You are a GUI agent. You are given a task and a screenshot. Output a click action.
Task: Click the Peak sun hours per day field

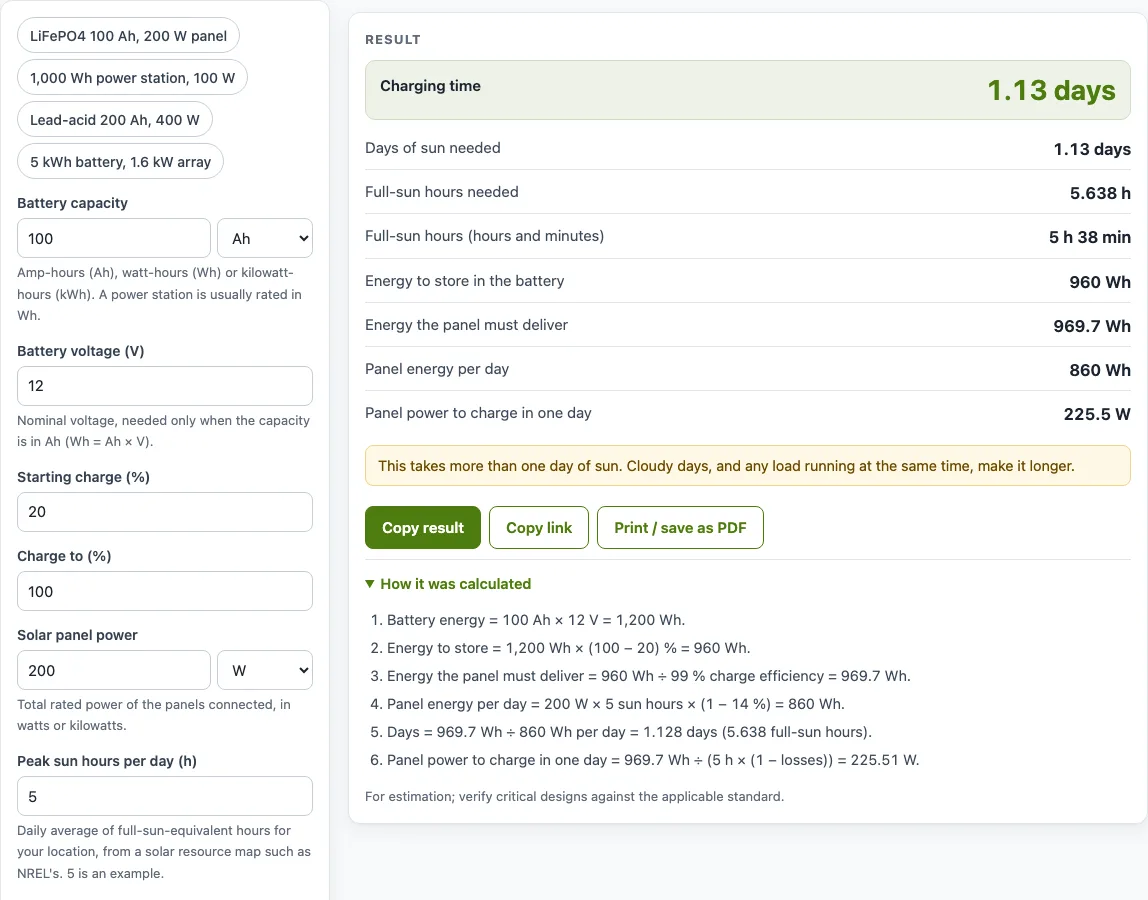pos(165,796)
